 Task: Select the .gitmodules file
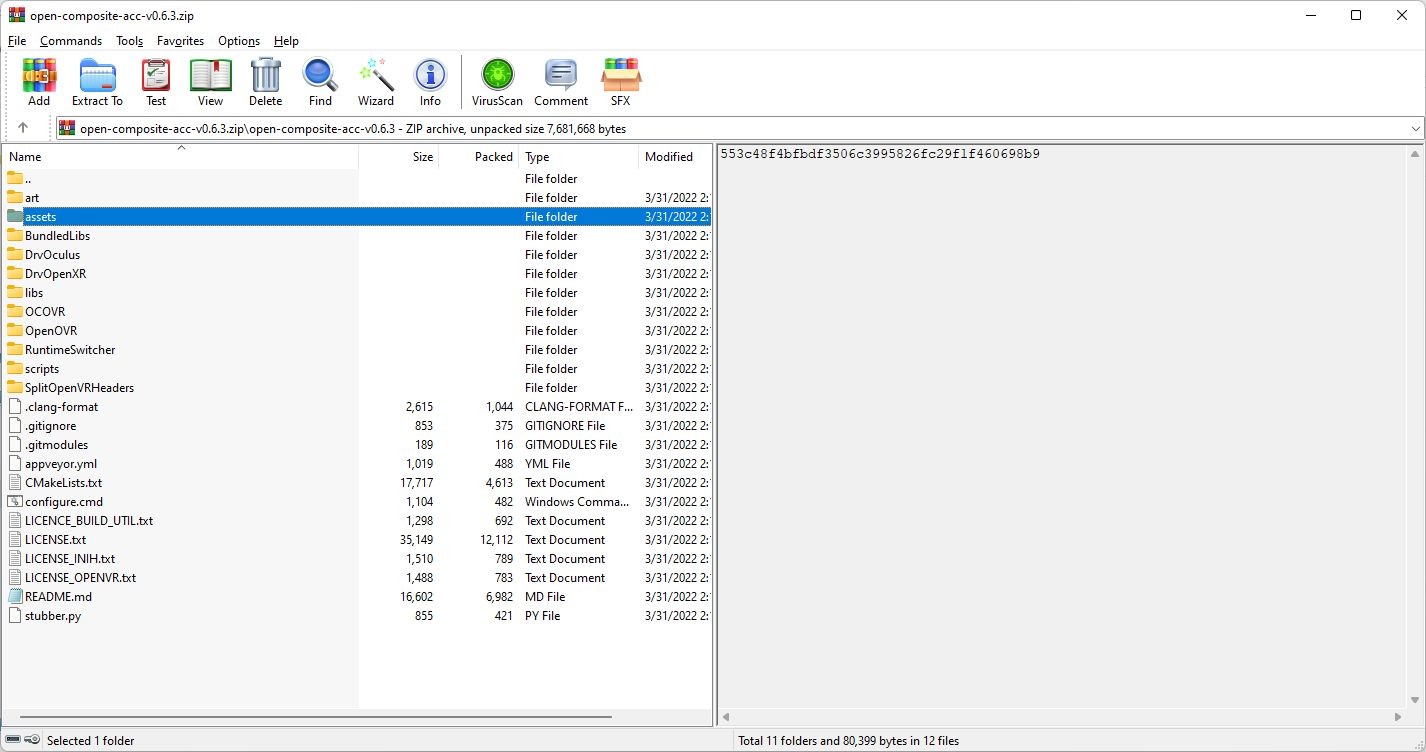tap(357, 445)
